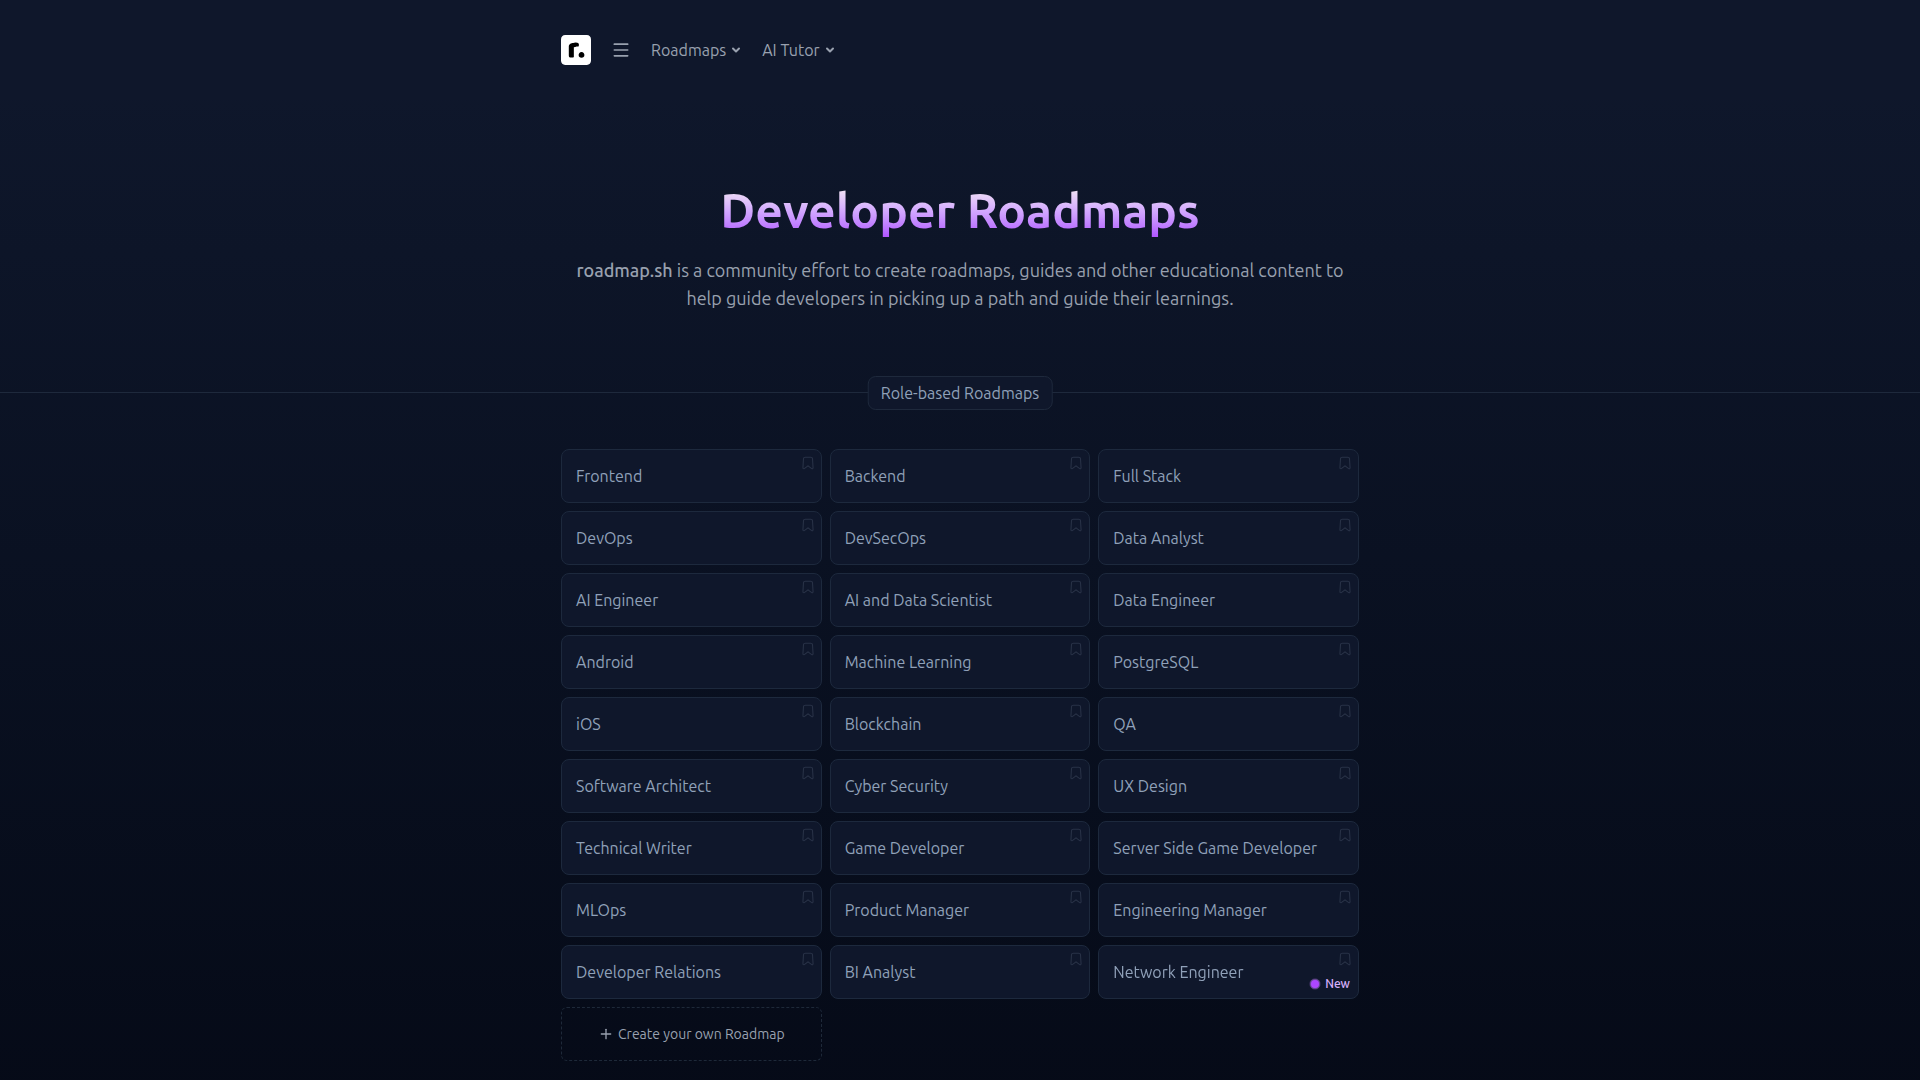This screenshot has height=1080, width=1920.
Task: Bookmark the Full Stack roadmap
Action: (1345, 463)
